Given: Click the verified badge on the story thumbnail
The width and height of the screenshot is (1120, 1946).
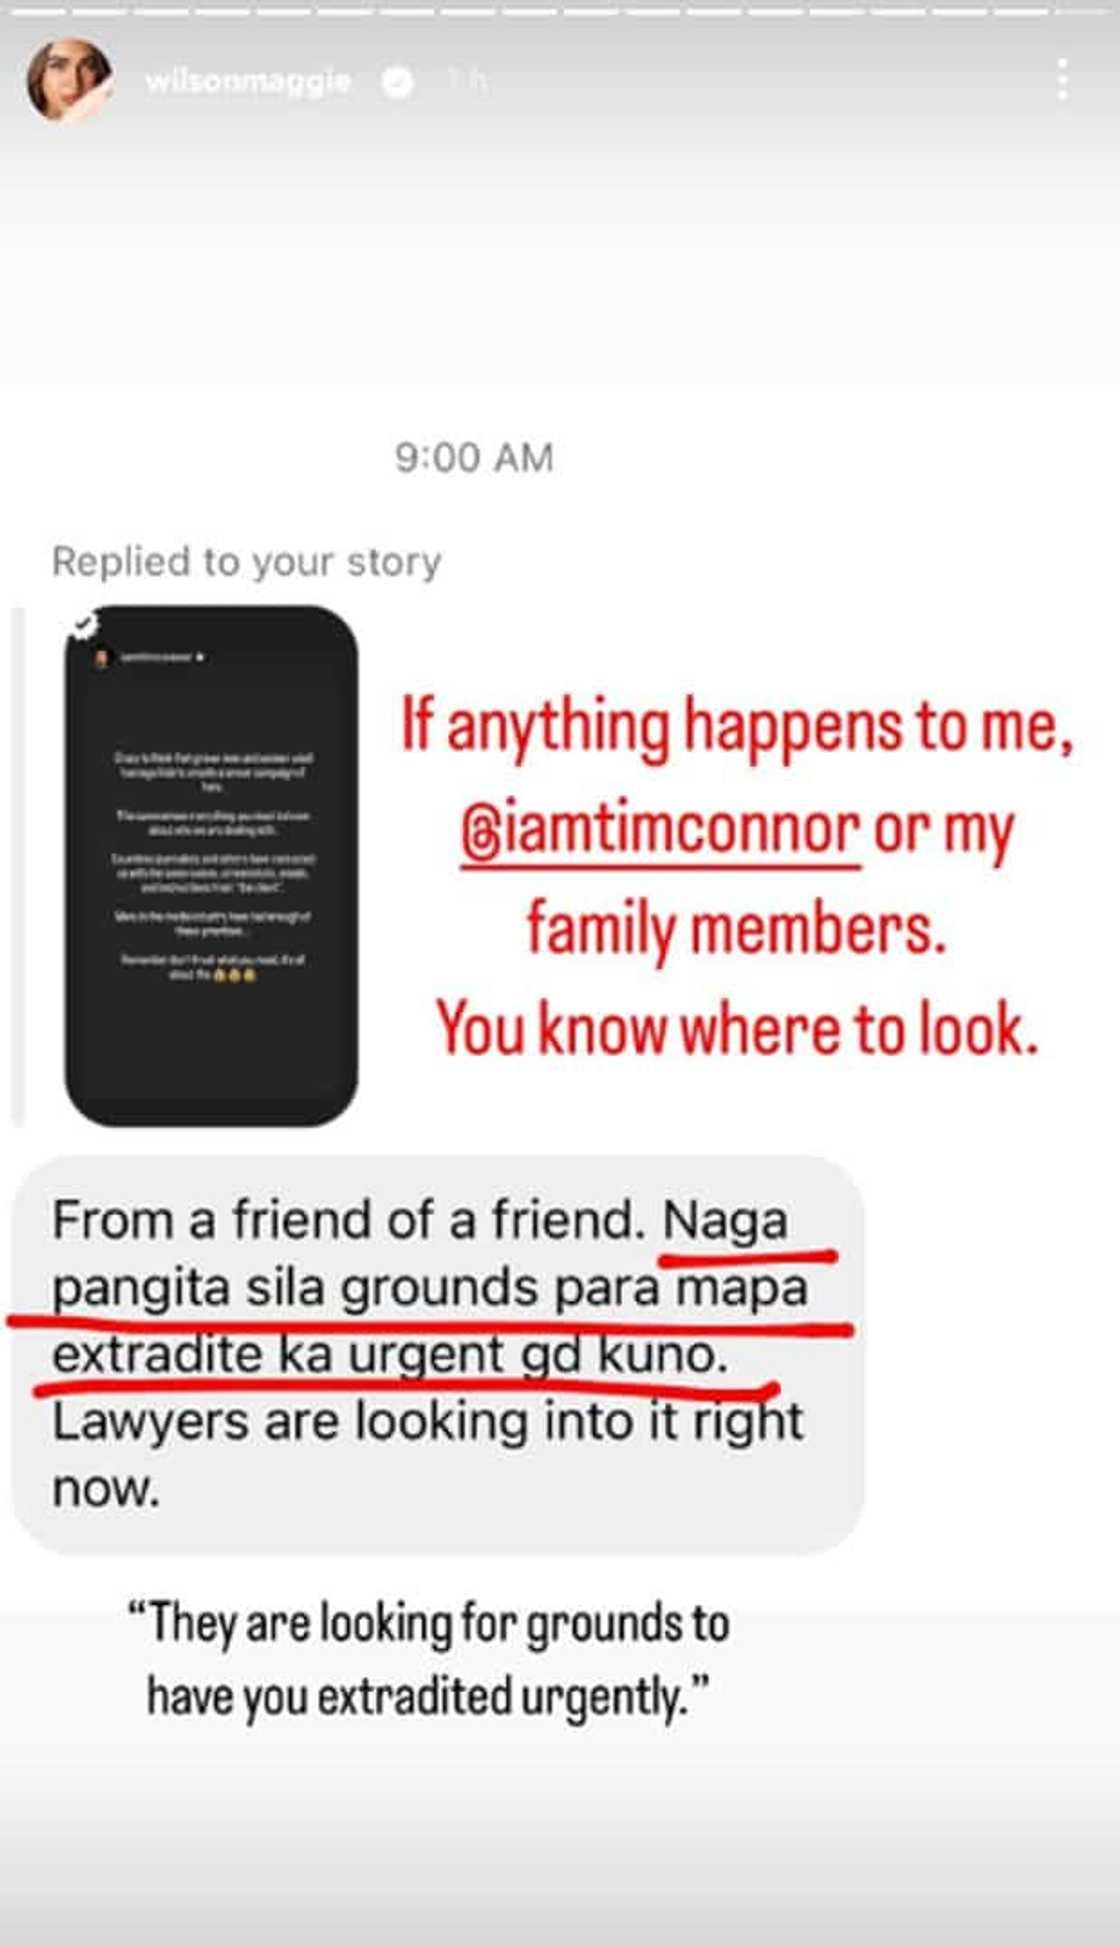Looking at the screenshot, I should click(x=84, y=626).
